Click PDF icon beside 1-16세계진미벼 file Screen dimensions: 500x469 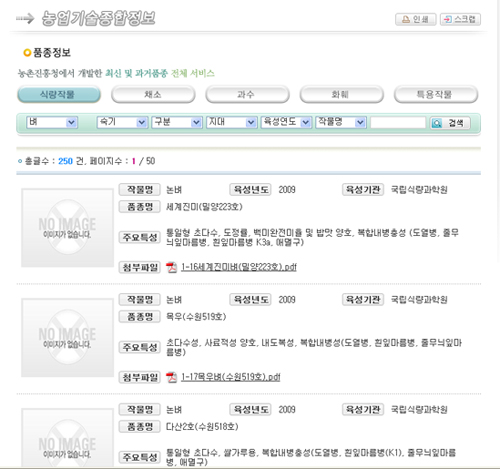(x=171, y=267)
